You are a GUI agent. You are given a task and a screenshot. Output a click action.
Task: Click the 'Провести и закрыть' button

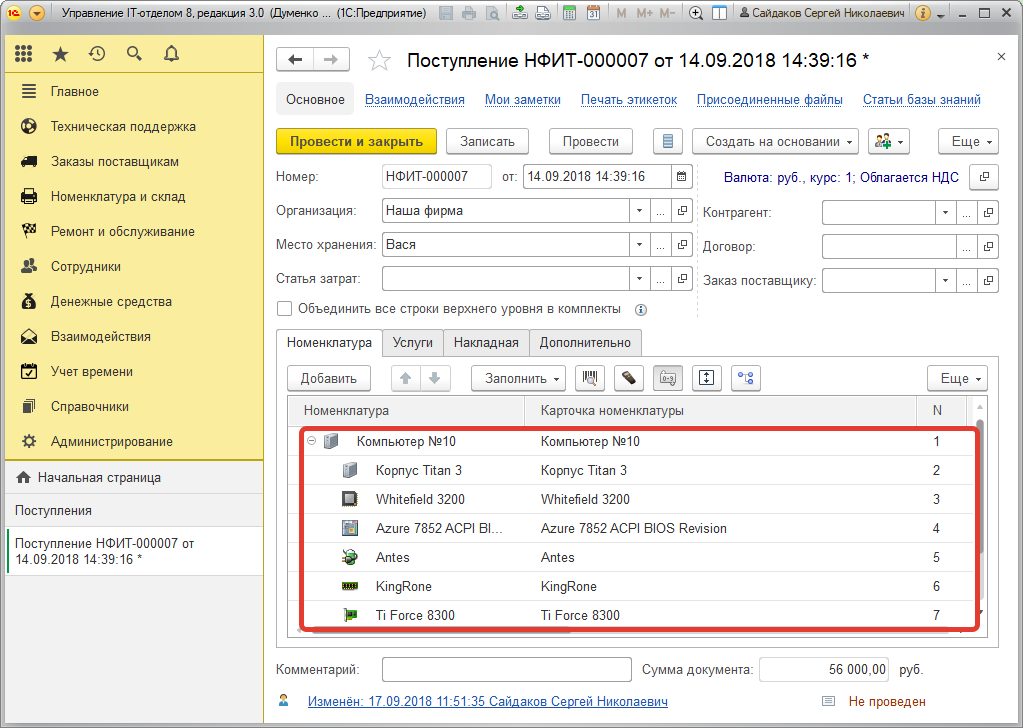point(356,141)
